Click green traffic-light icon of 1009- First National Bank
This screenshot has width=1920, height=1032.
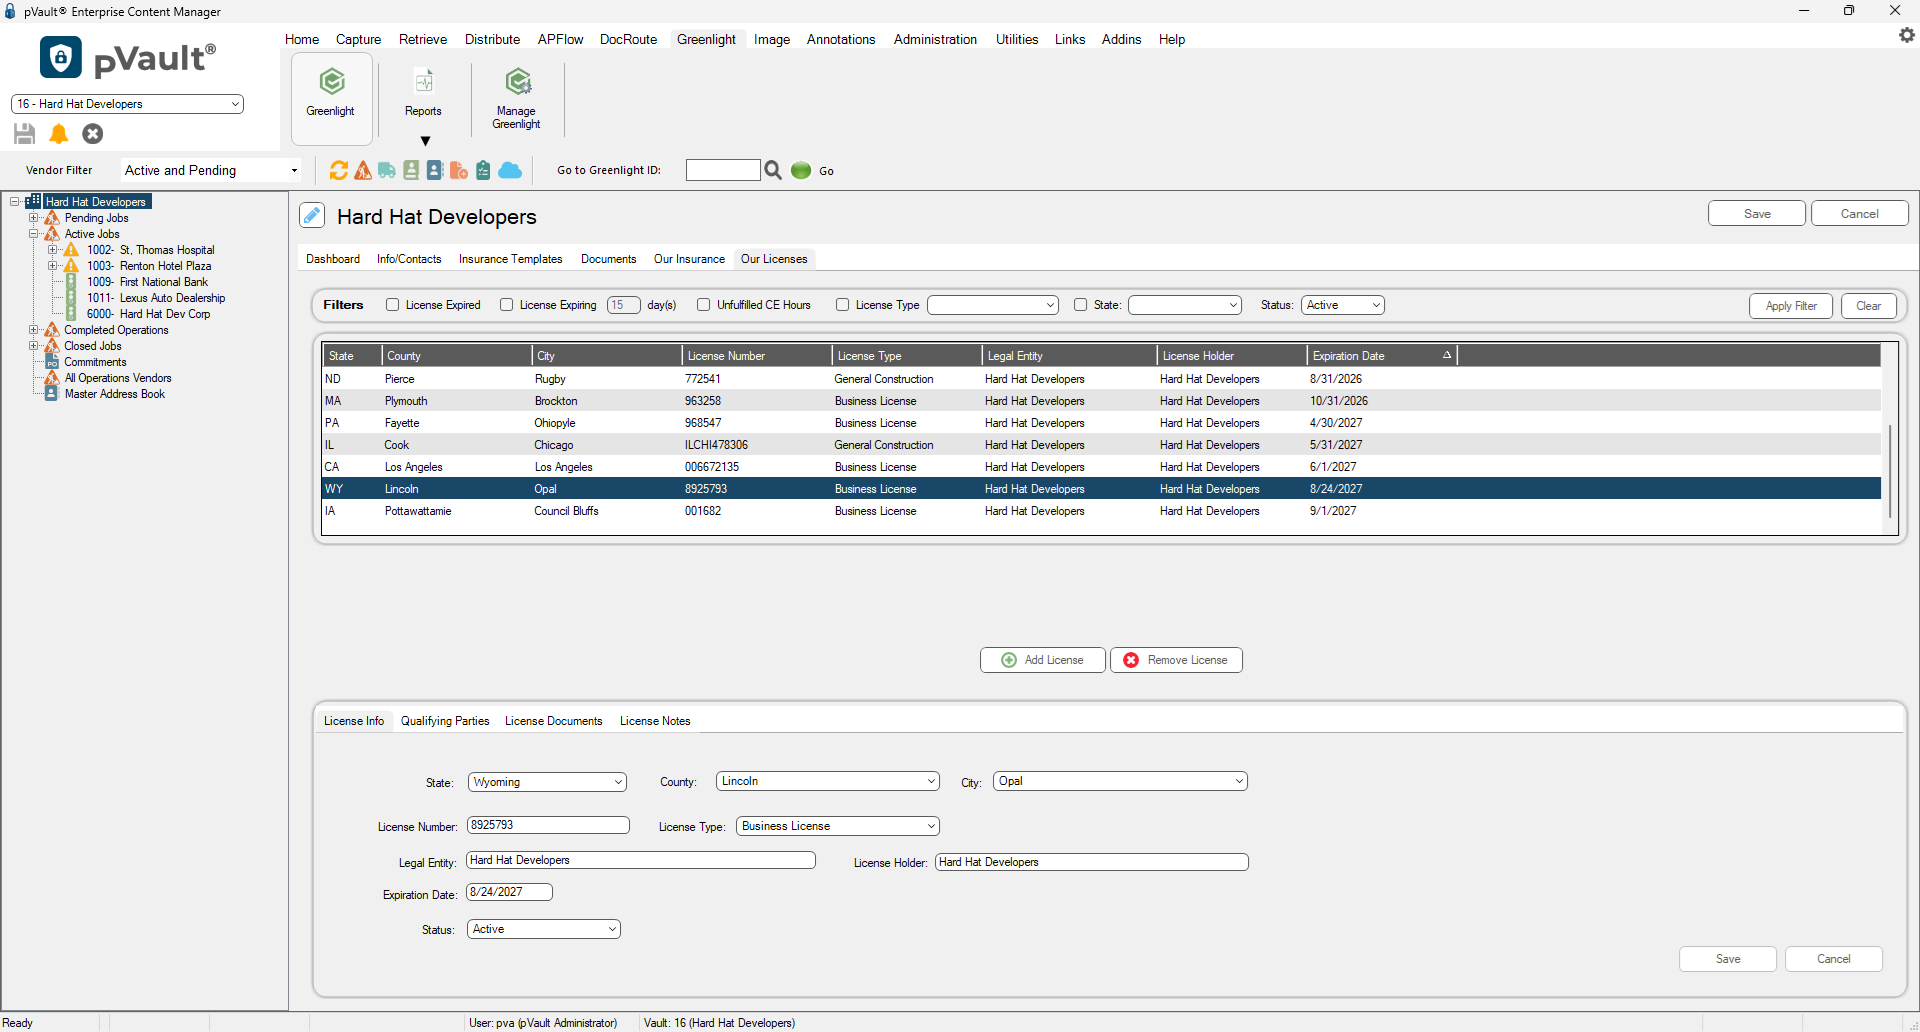(71, 282)
